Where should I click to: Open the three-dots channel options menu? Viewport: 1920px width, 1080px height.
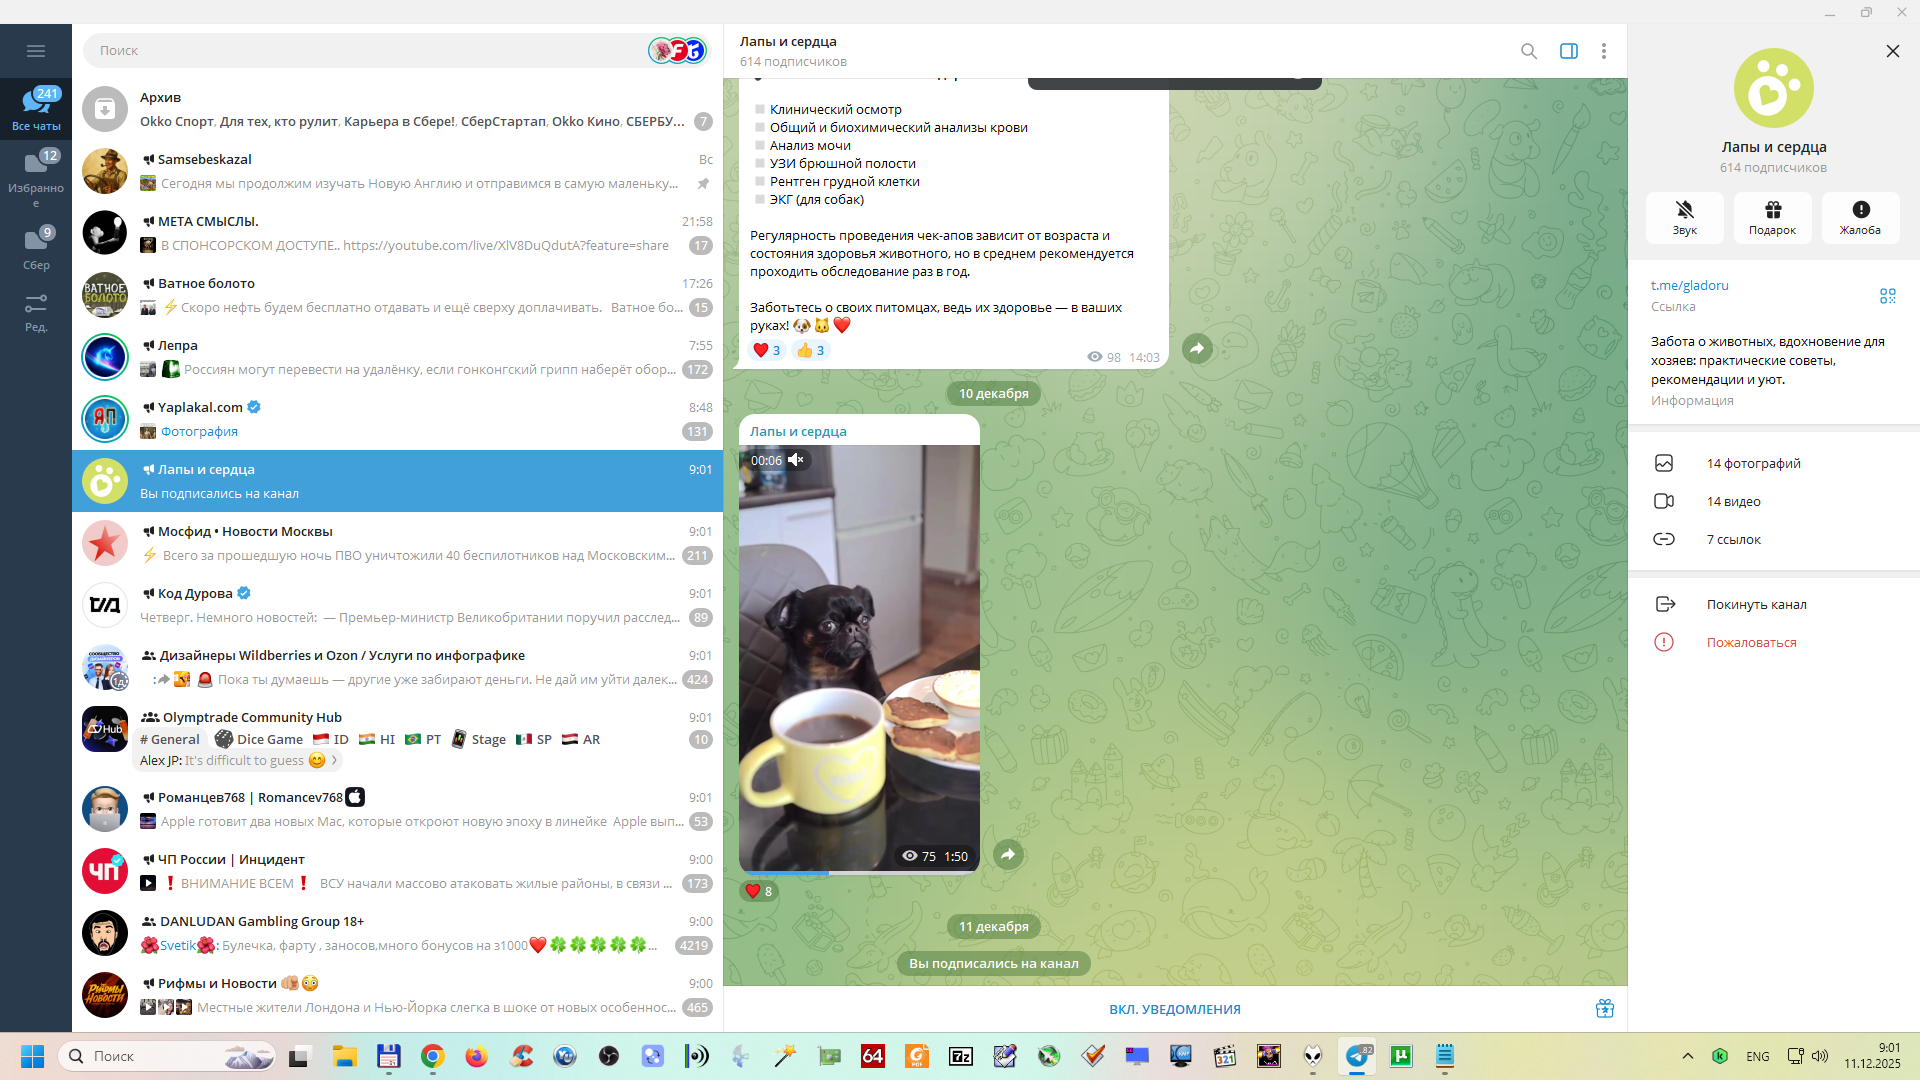[1603, 51]
